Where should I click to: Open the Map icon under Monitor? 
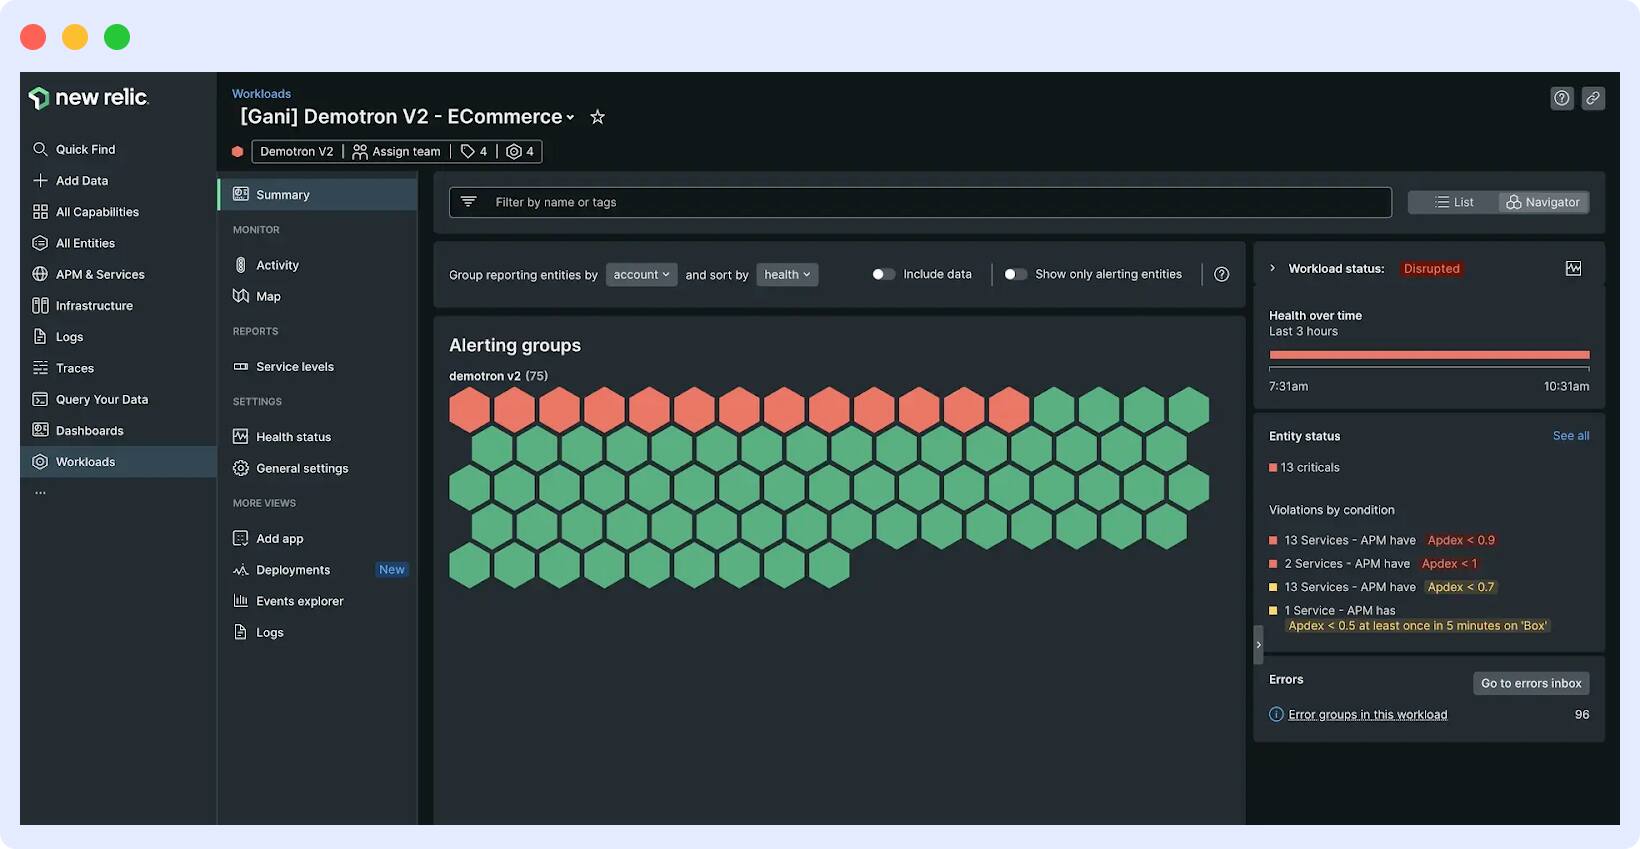coord(240,296)
